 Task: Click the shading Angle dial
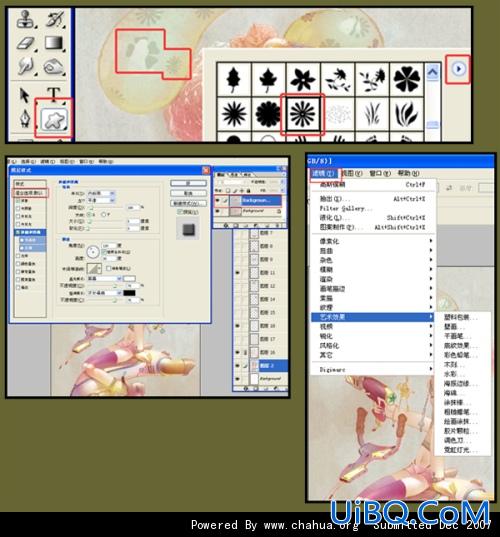click(x=93, y=252)
